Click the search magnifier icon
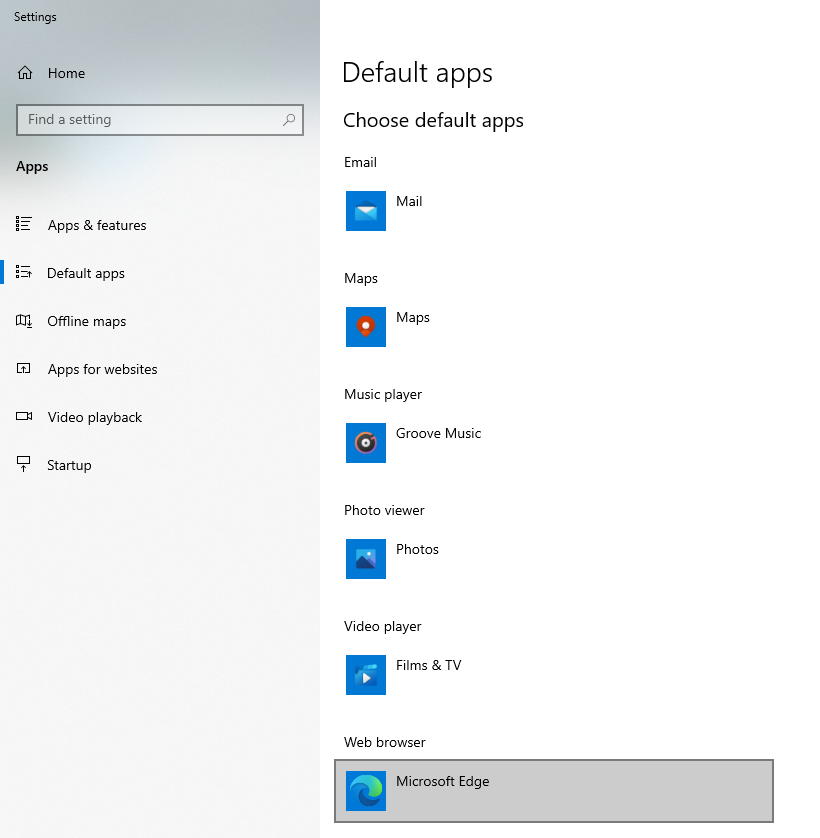 tap(289, 119)
